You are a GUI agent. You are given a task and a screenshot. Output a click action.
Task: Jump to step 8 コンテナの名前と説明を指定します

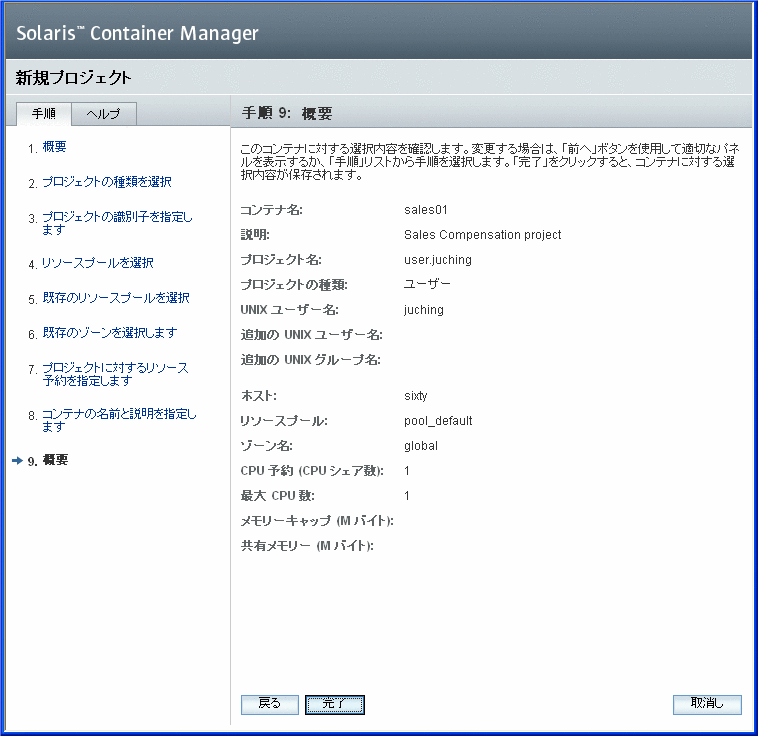coord(119,420)
